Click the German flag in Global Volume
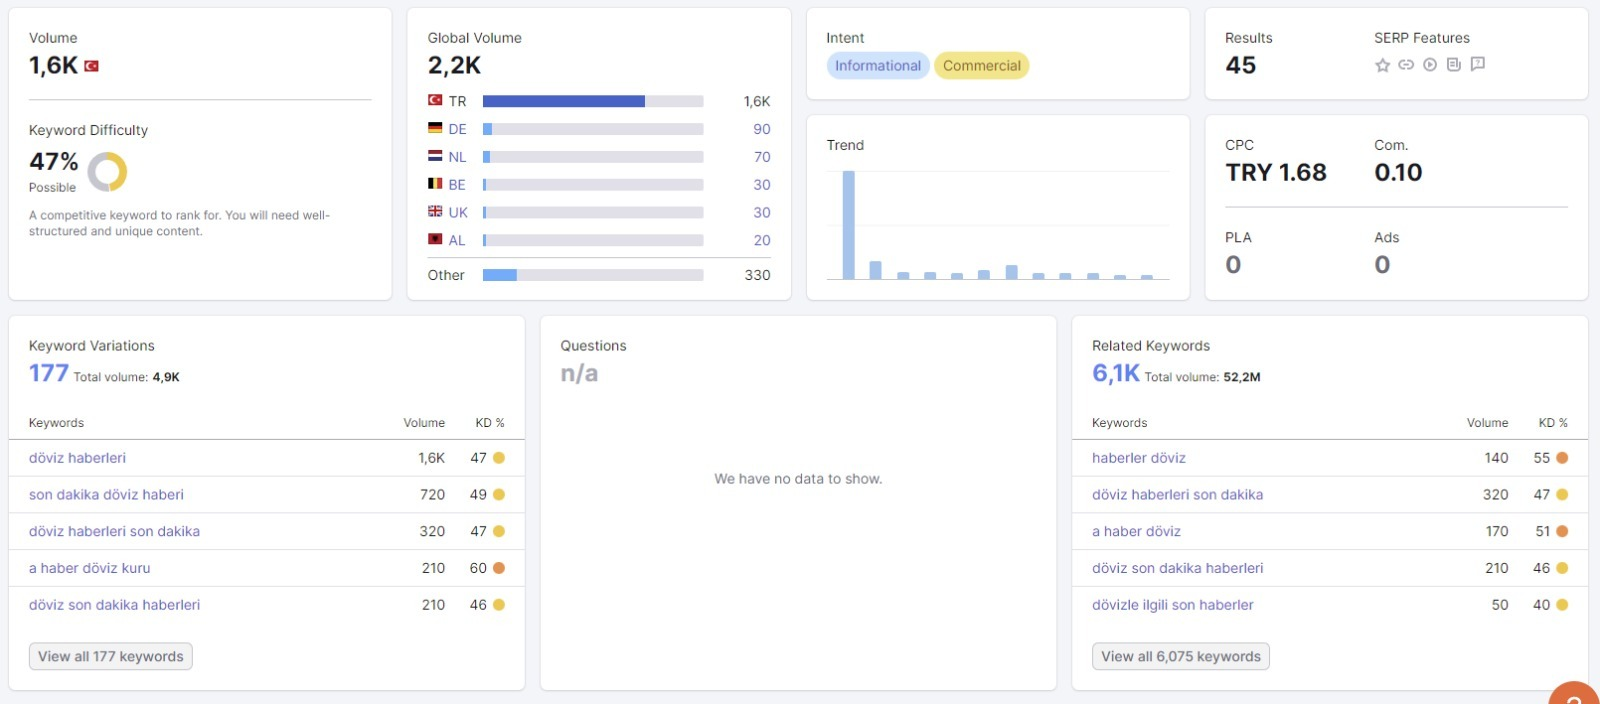 435,129
